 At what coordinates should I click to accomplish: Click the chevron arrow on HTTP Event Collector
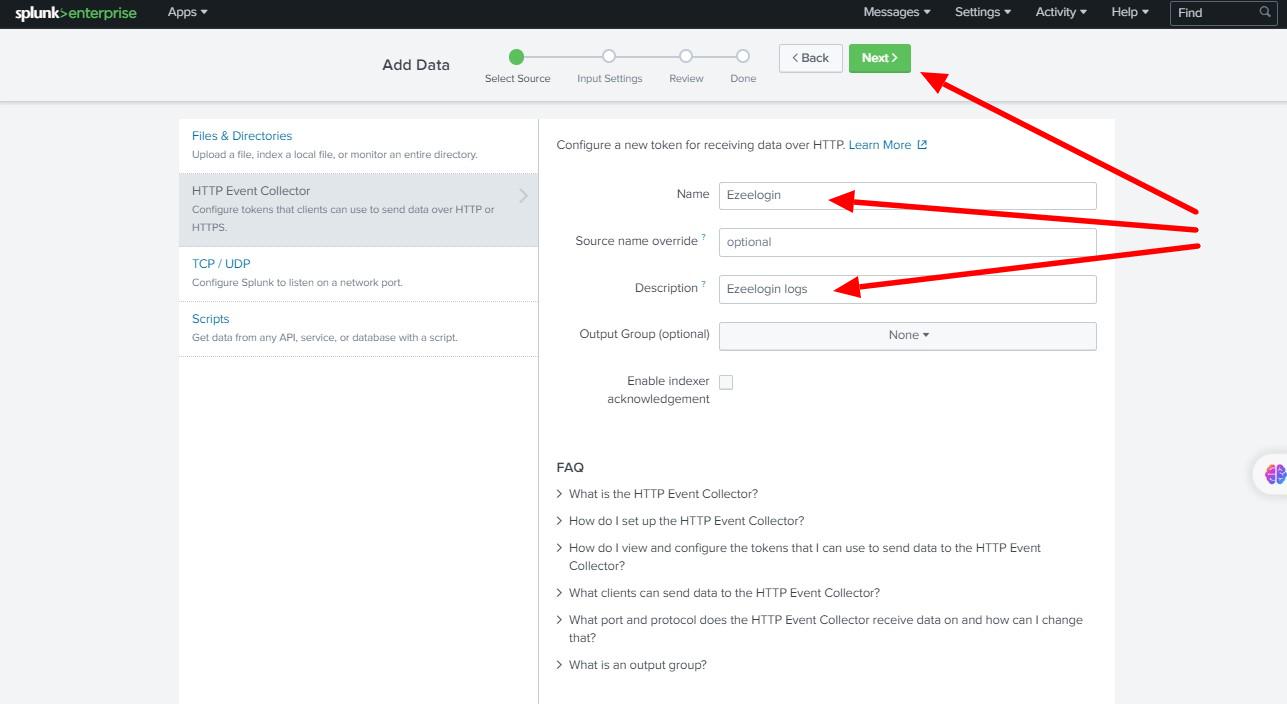point(523,196)
